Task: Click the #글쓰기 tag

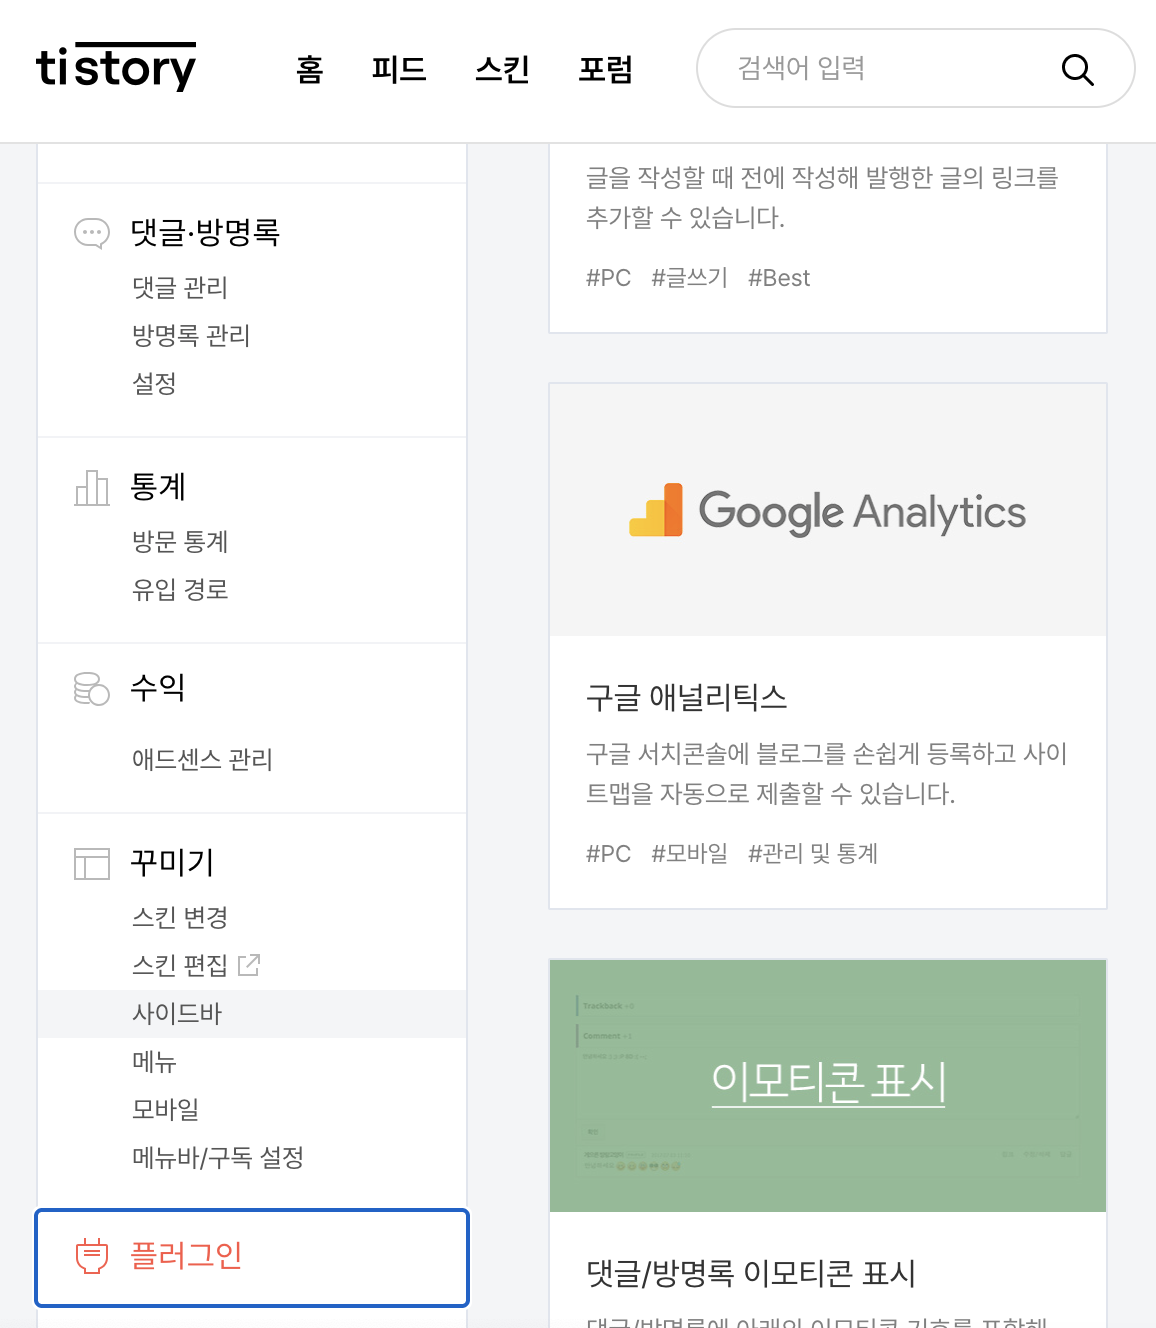Action: (690, 278)
